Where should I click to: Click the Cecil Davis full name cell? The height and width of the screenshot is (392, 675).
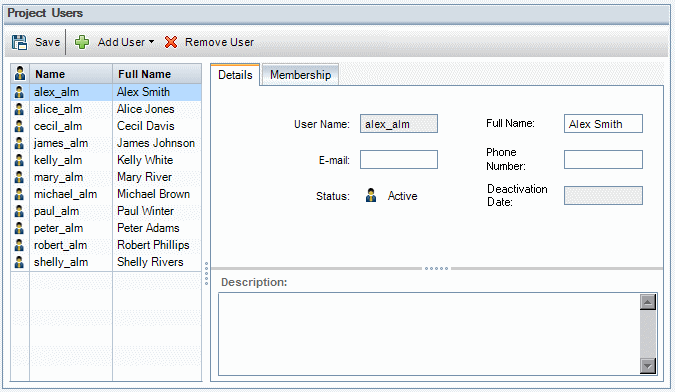pos(157,126)
